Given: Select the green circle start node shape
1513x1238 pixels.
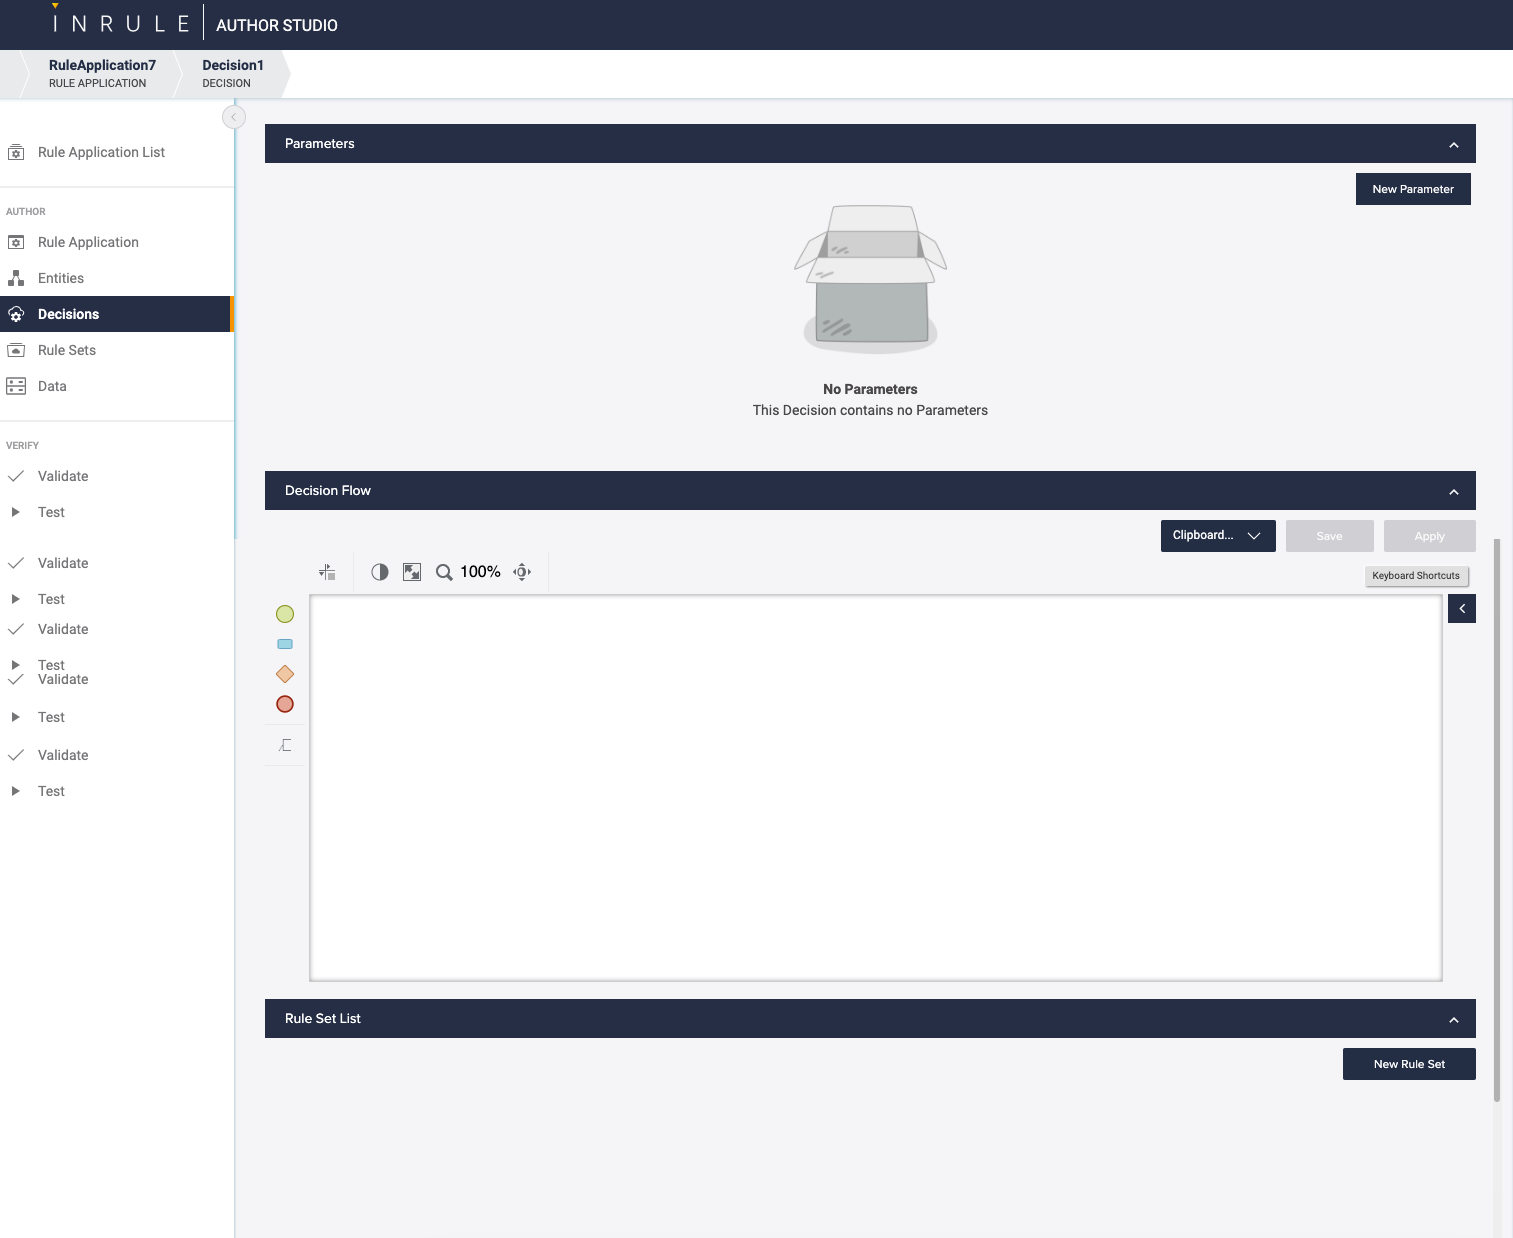Looking at the screenshot, I should click(x=285, y=614).
